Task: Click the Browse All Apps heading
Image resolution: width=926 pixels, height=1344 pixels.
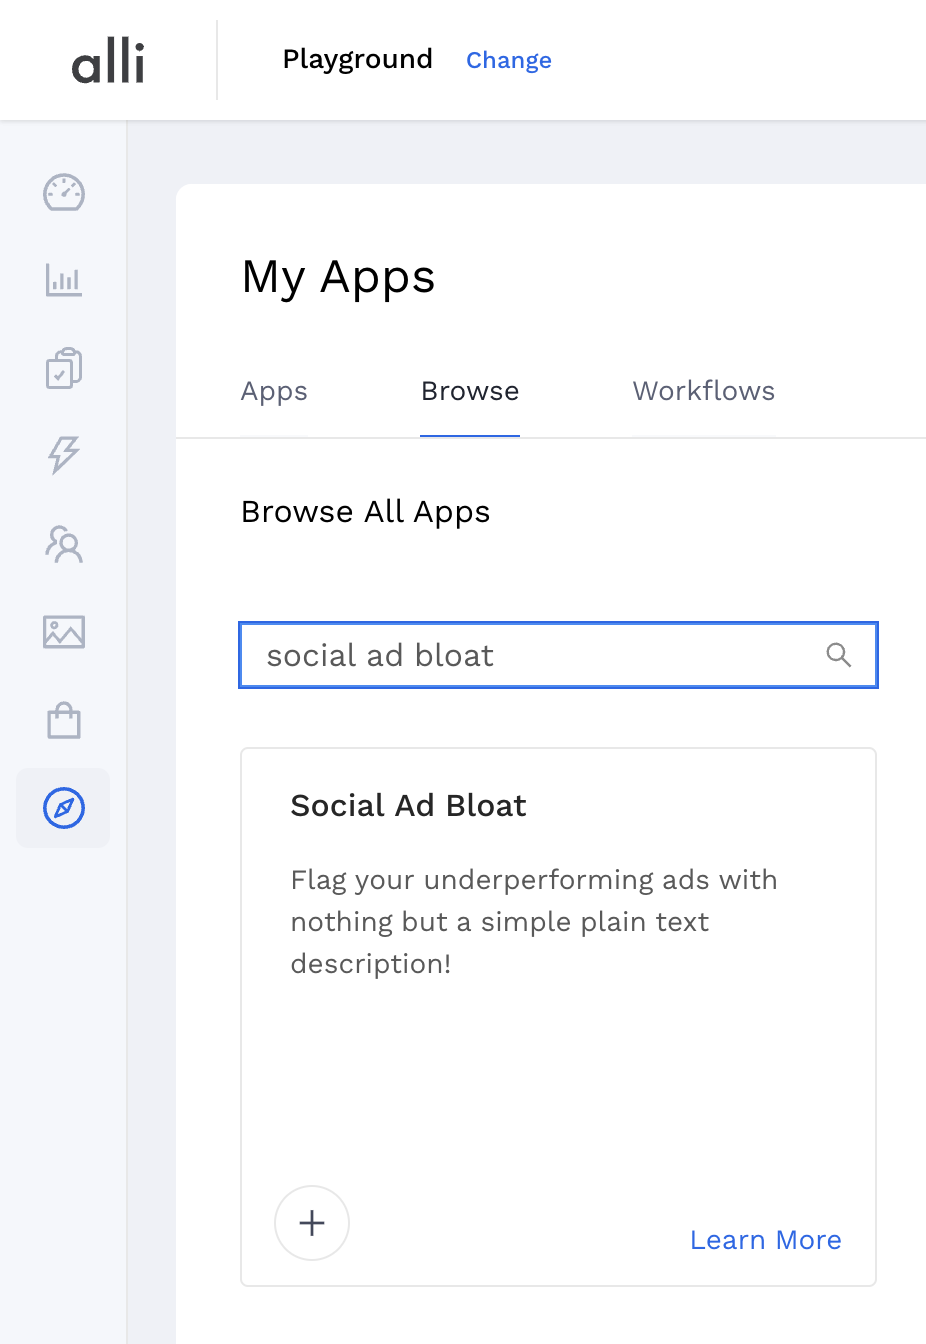Action: [365, 511]
